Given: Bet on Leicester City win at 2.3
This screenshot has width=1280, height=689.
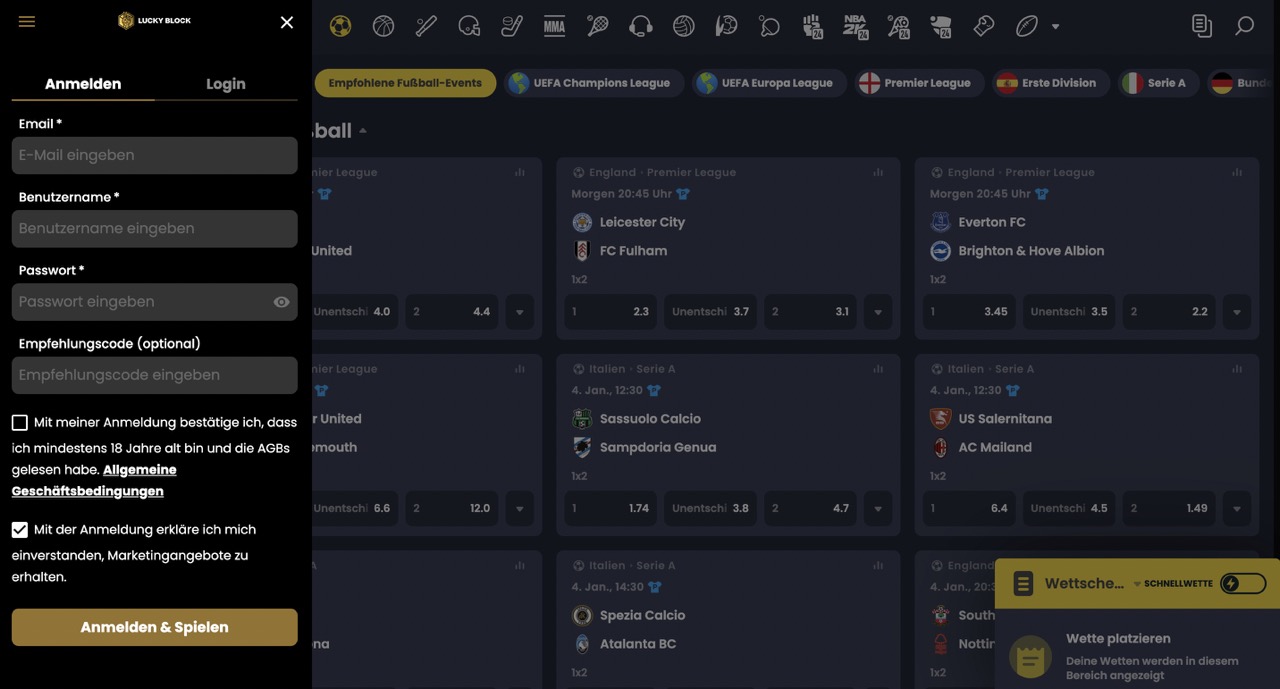Looking at the screenshot, I should 610,312.
